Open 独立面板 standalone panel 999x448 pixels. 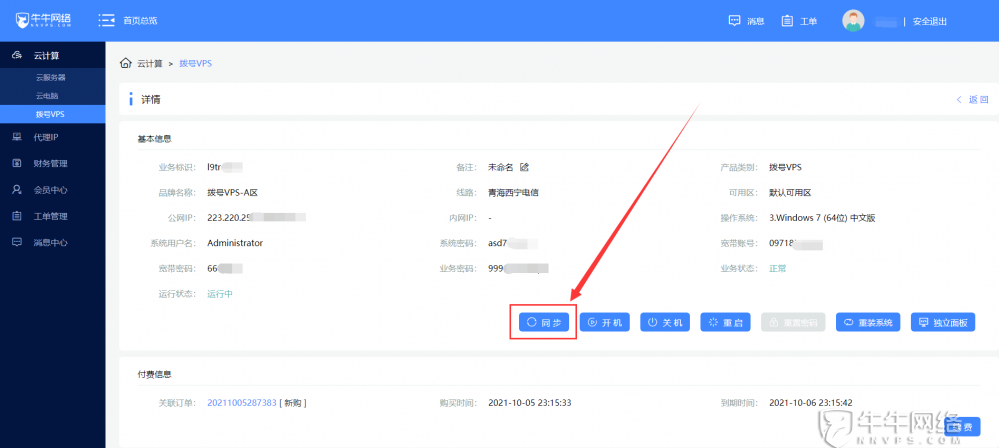943,323
